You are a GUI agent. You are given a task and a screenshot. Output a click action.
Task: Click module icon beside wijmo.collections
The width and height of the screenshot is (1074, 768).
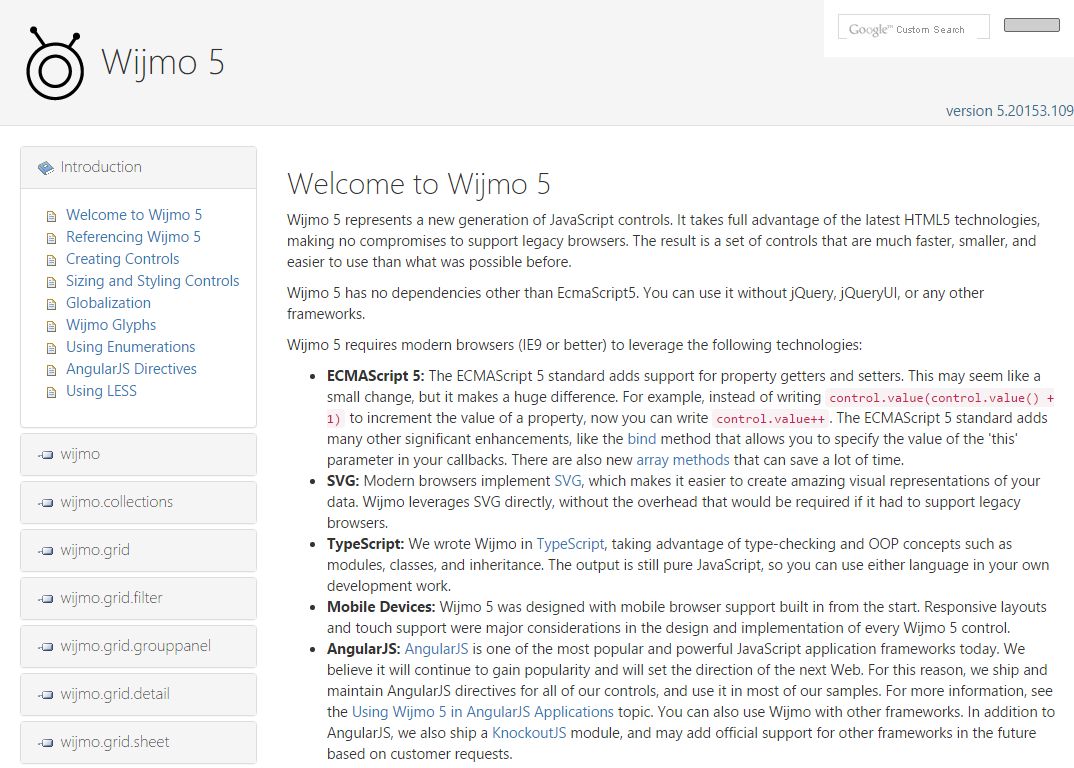[x=46, y=503]
